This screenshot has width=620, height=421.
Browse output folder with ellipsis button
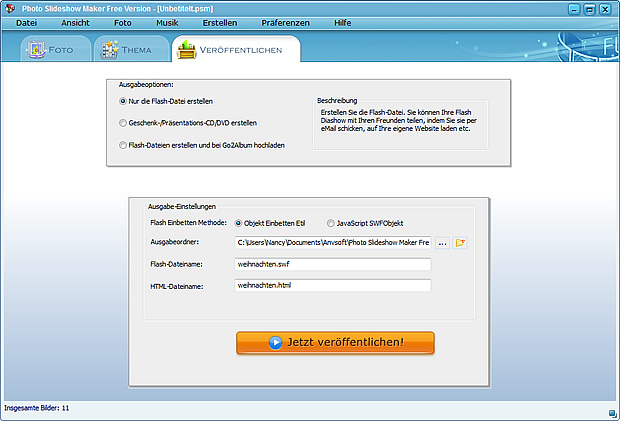point(442,243)
